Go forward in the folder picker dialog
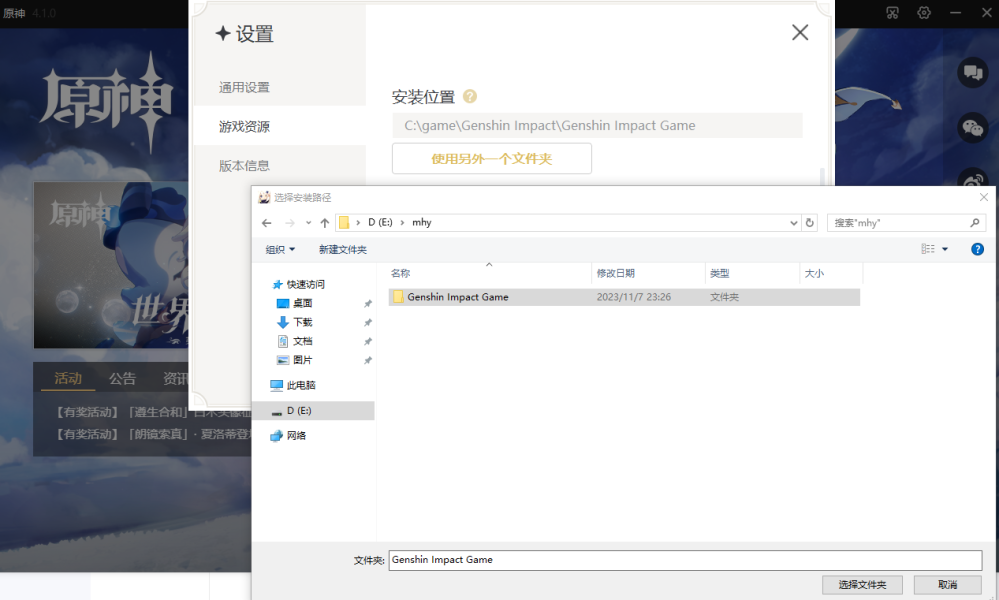Screen dimensions: 999x600 click(x=290, y=223)
